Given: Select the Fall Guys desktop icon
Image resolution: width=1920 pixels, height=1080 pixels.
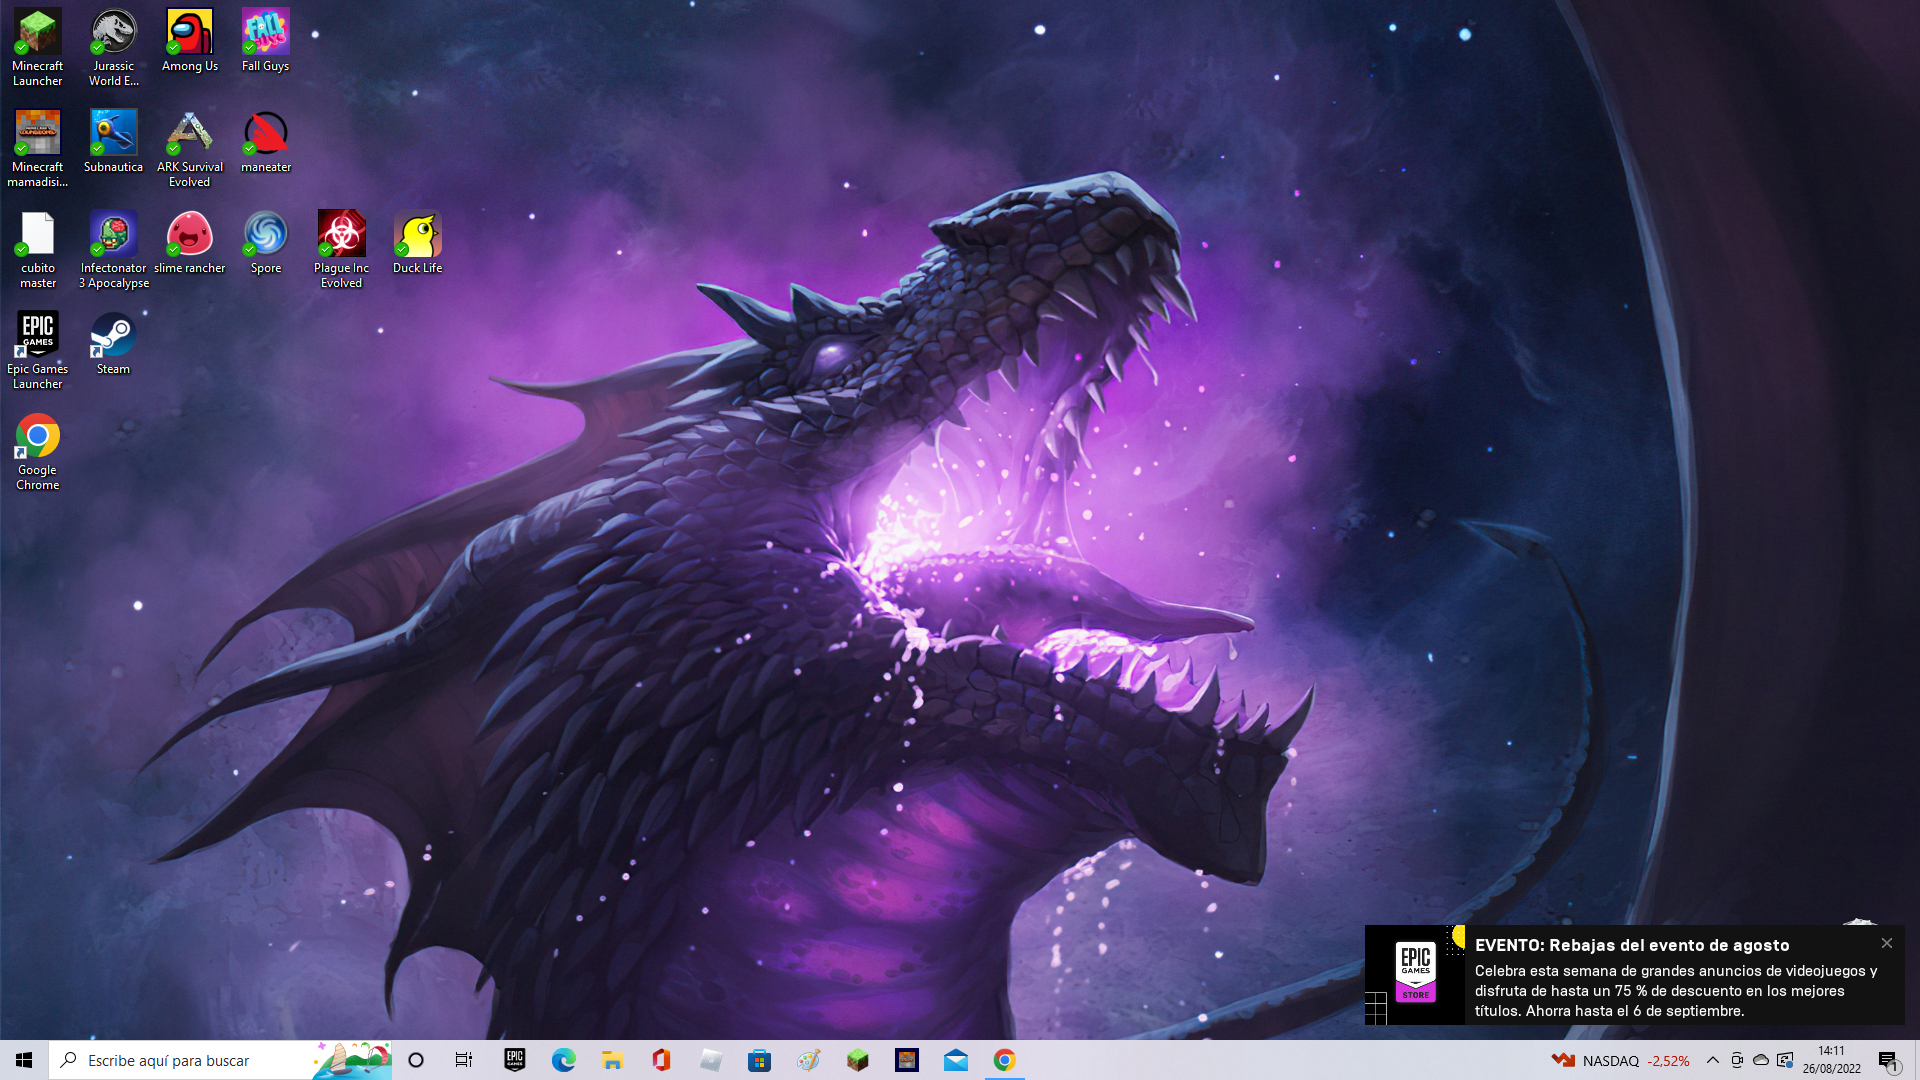Looking at the screenshot, I should pyautogui.click(x=266, y=40).
